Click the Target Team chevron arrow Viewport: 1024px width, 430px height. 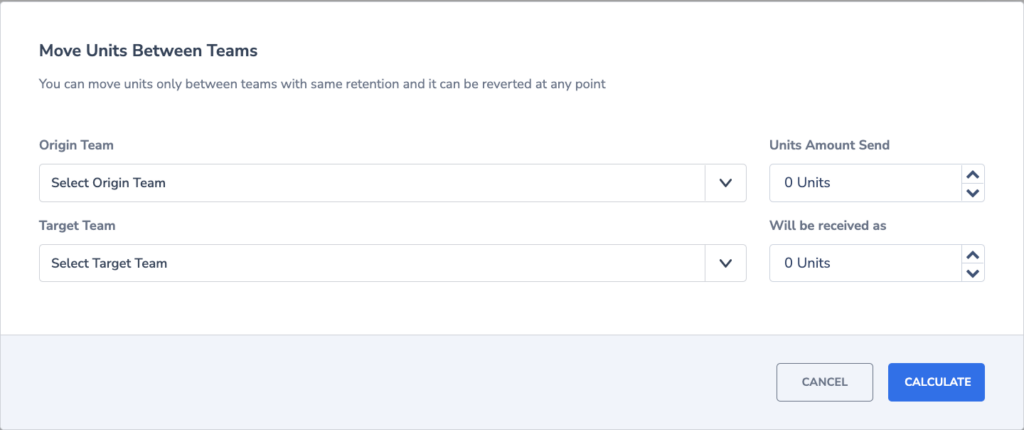[x=725, y=263]
